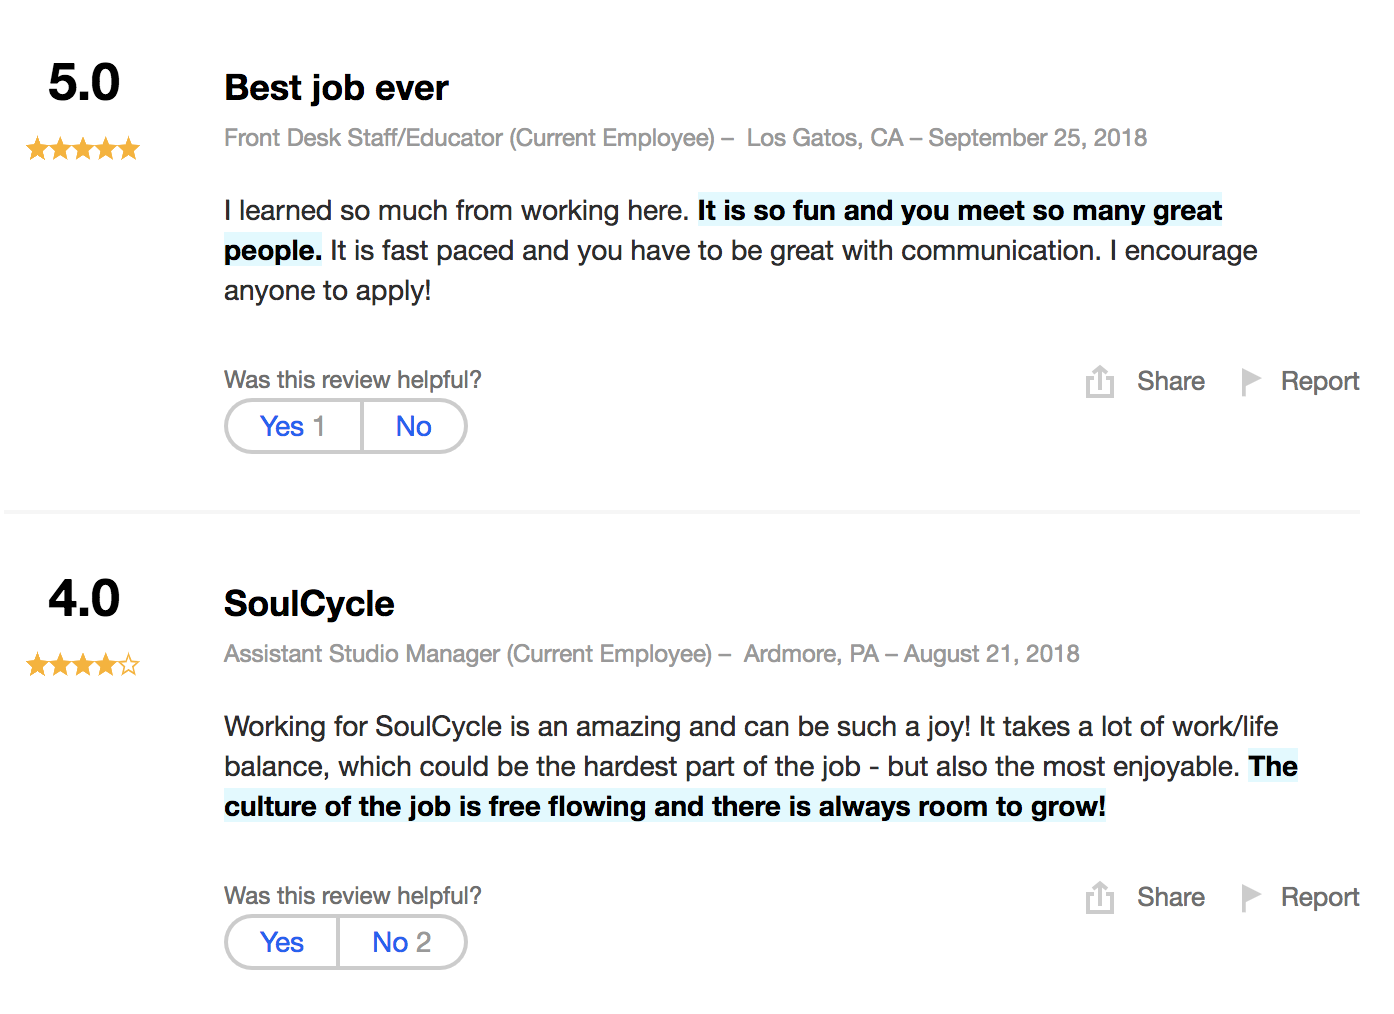Click report flag icon on Best job ever review
Screen dimensions: 1394x1014
(x=1250, y=381)
